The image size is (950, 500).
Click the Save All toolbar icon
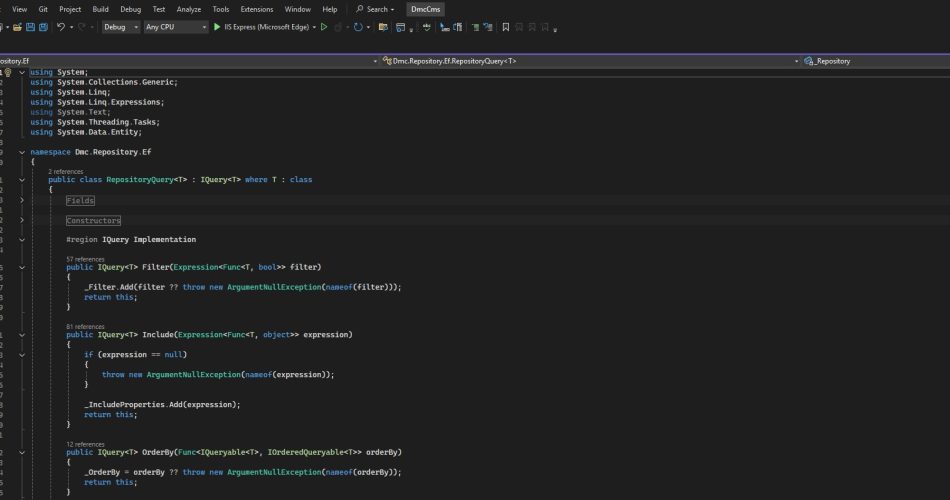43,27
